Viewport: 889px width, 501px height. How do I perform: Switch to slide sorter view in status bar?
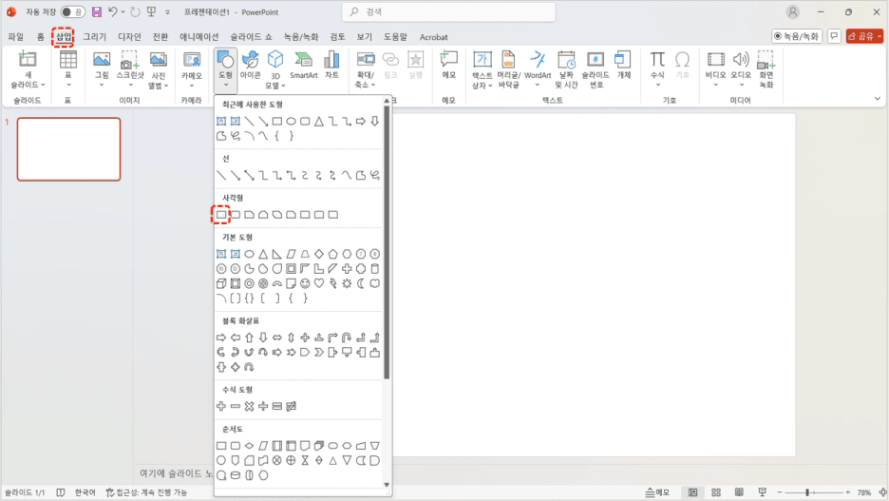tap(716, 492)
